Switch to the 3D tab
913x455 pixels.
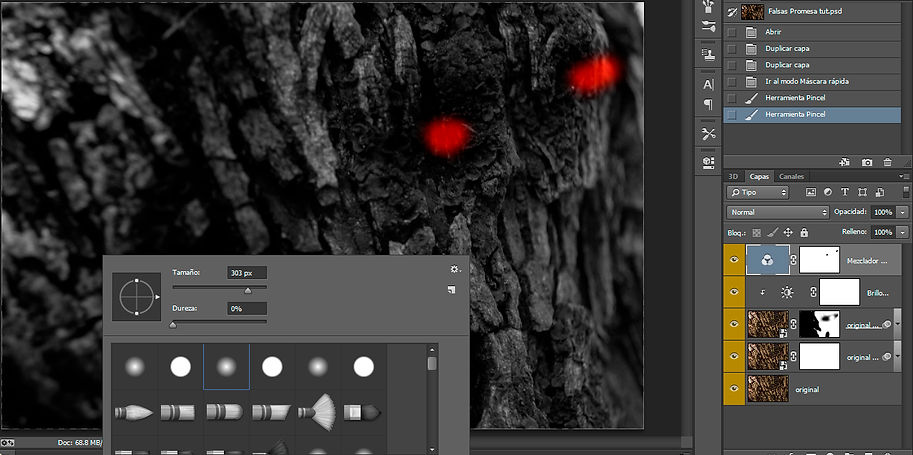pyautogui.click(x=734, y=177)
